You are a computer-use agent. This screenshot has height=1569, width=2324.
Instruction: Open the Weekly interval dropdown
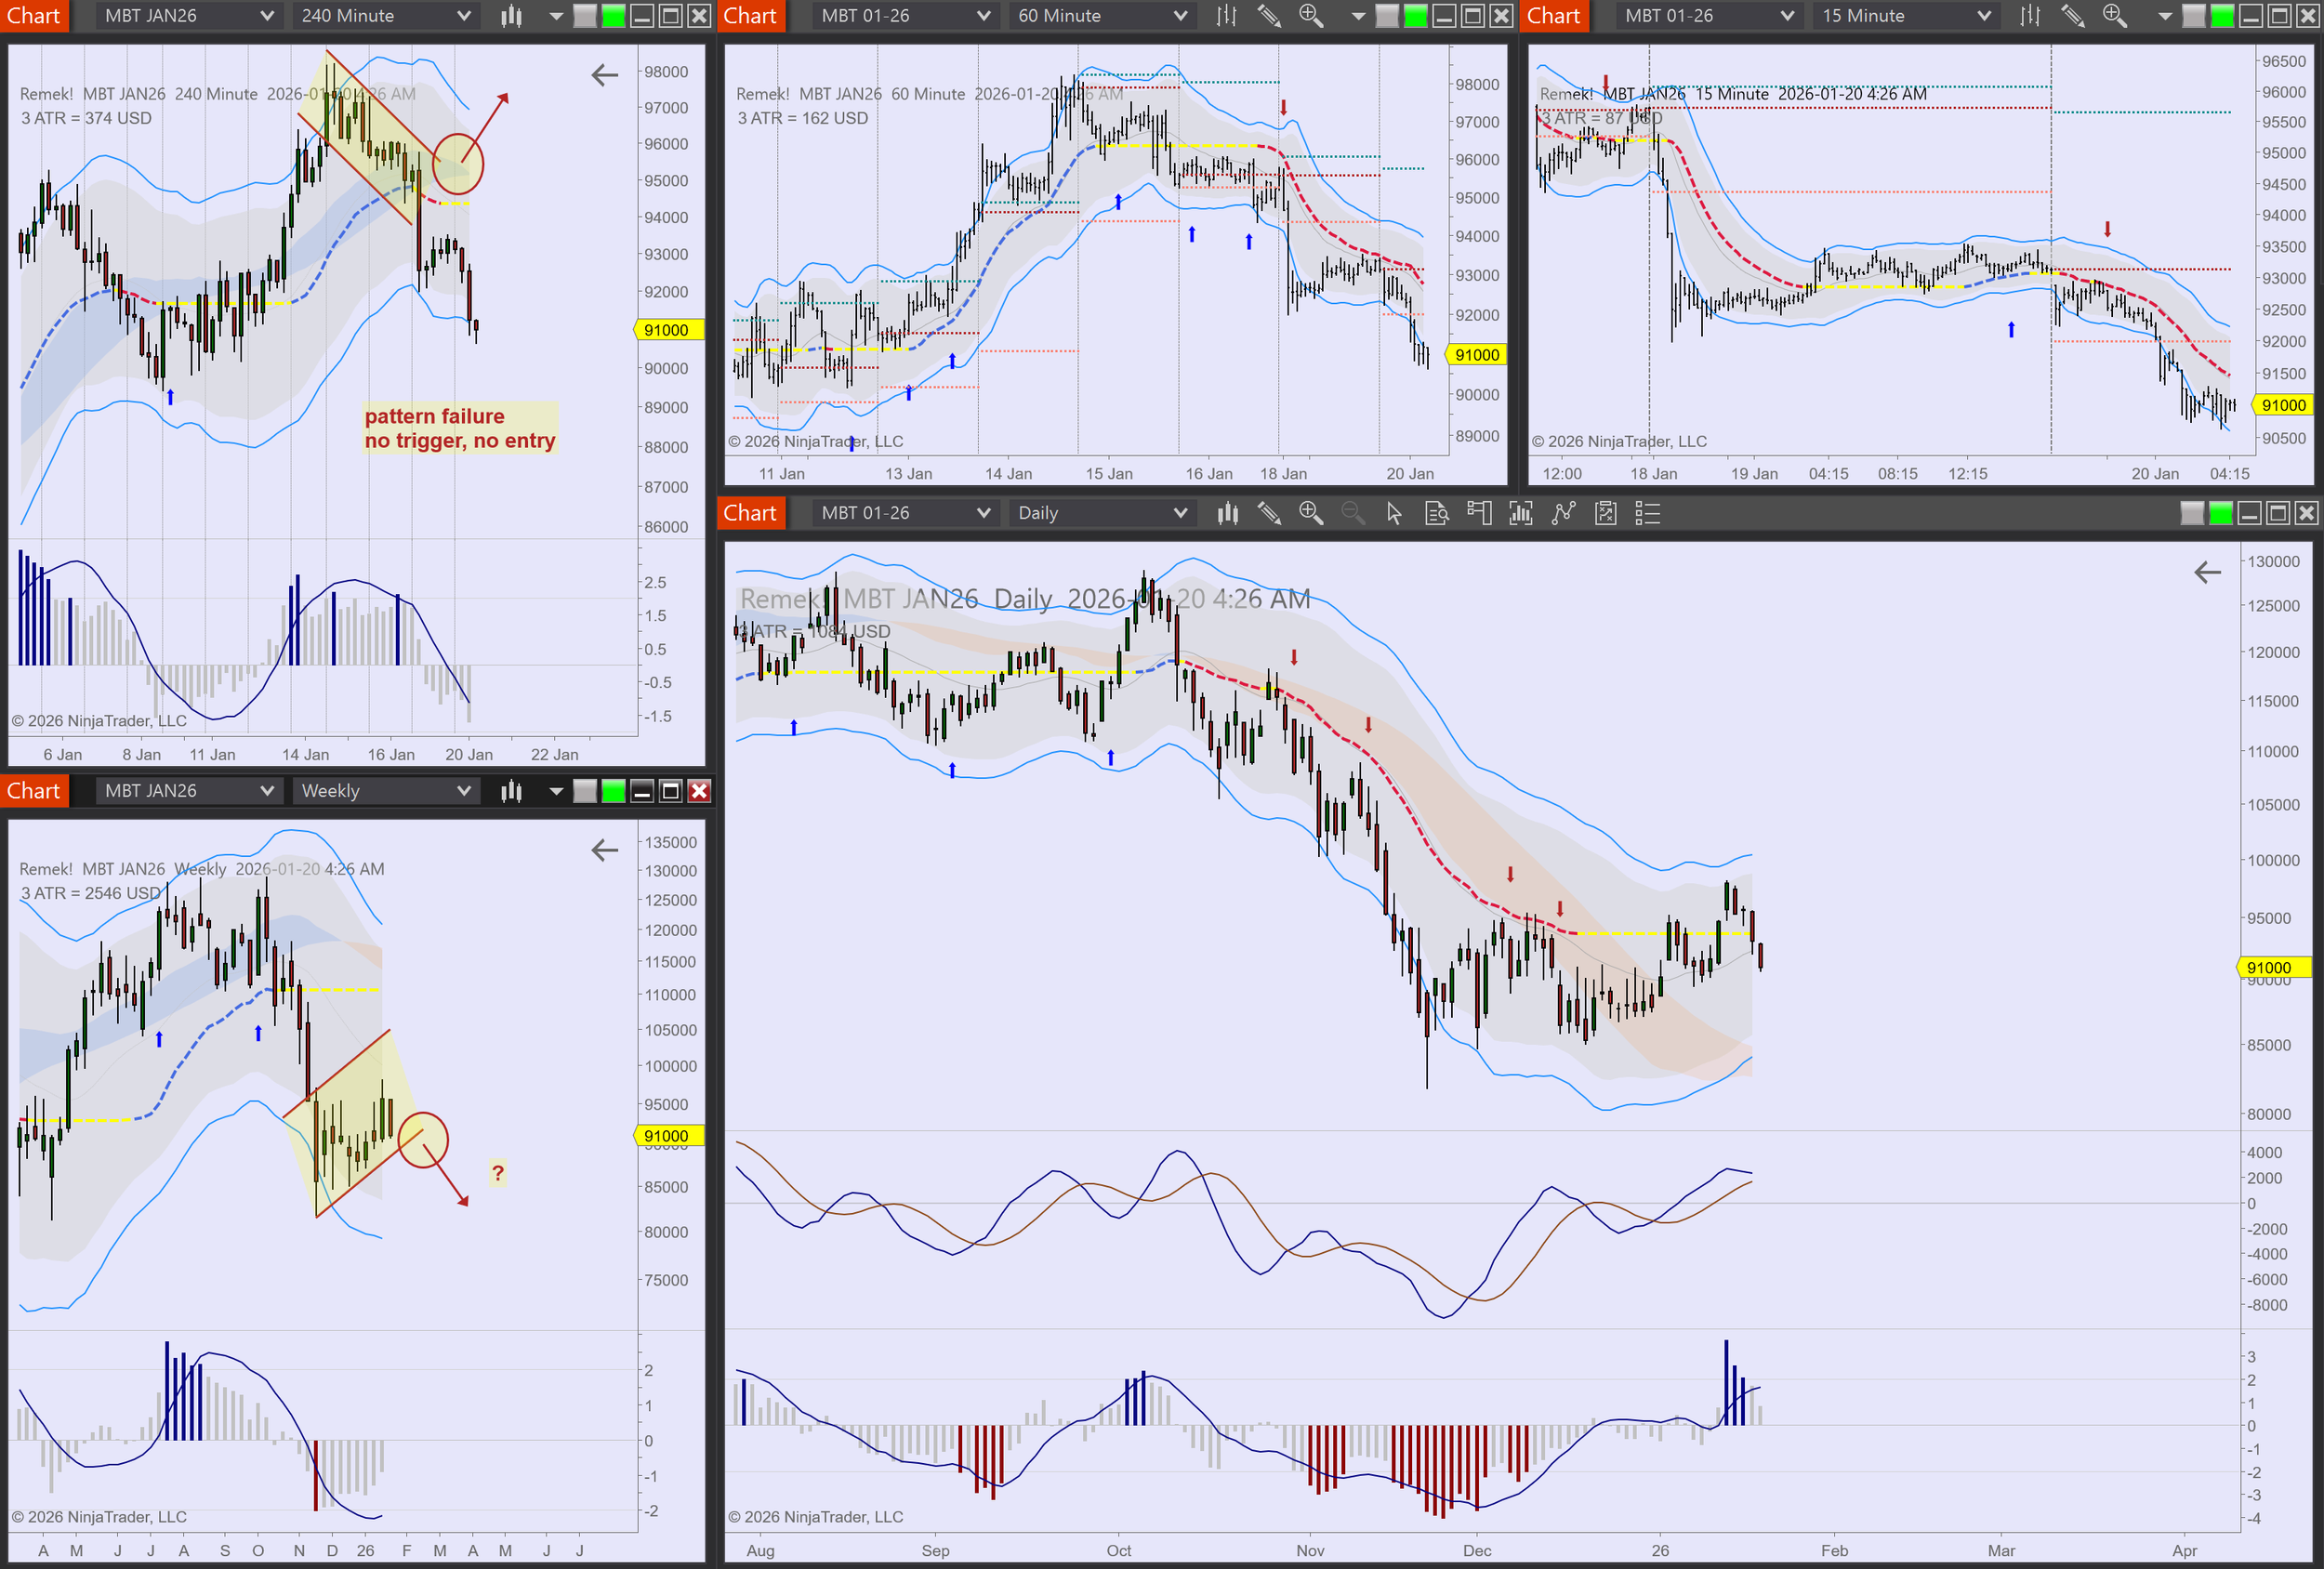[385, 790]
